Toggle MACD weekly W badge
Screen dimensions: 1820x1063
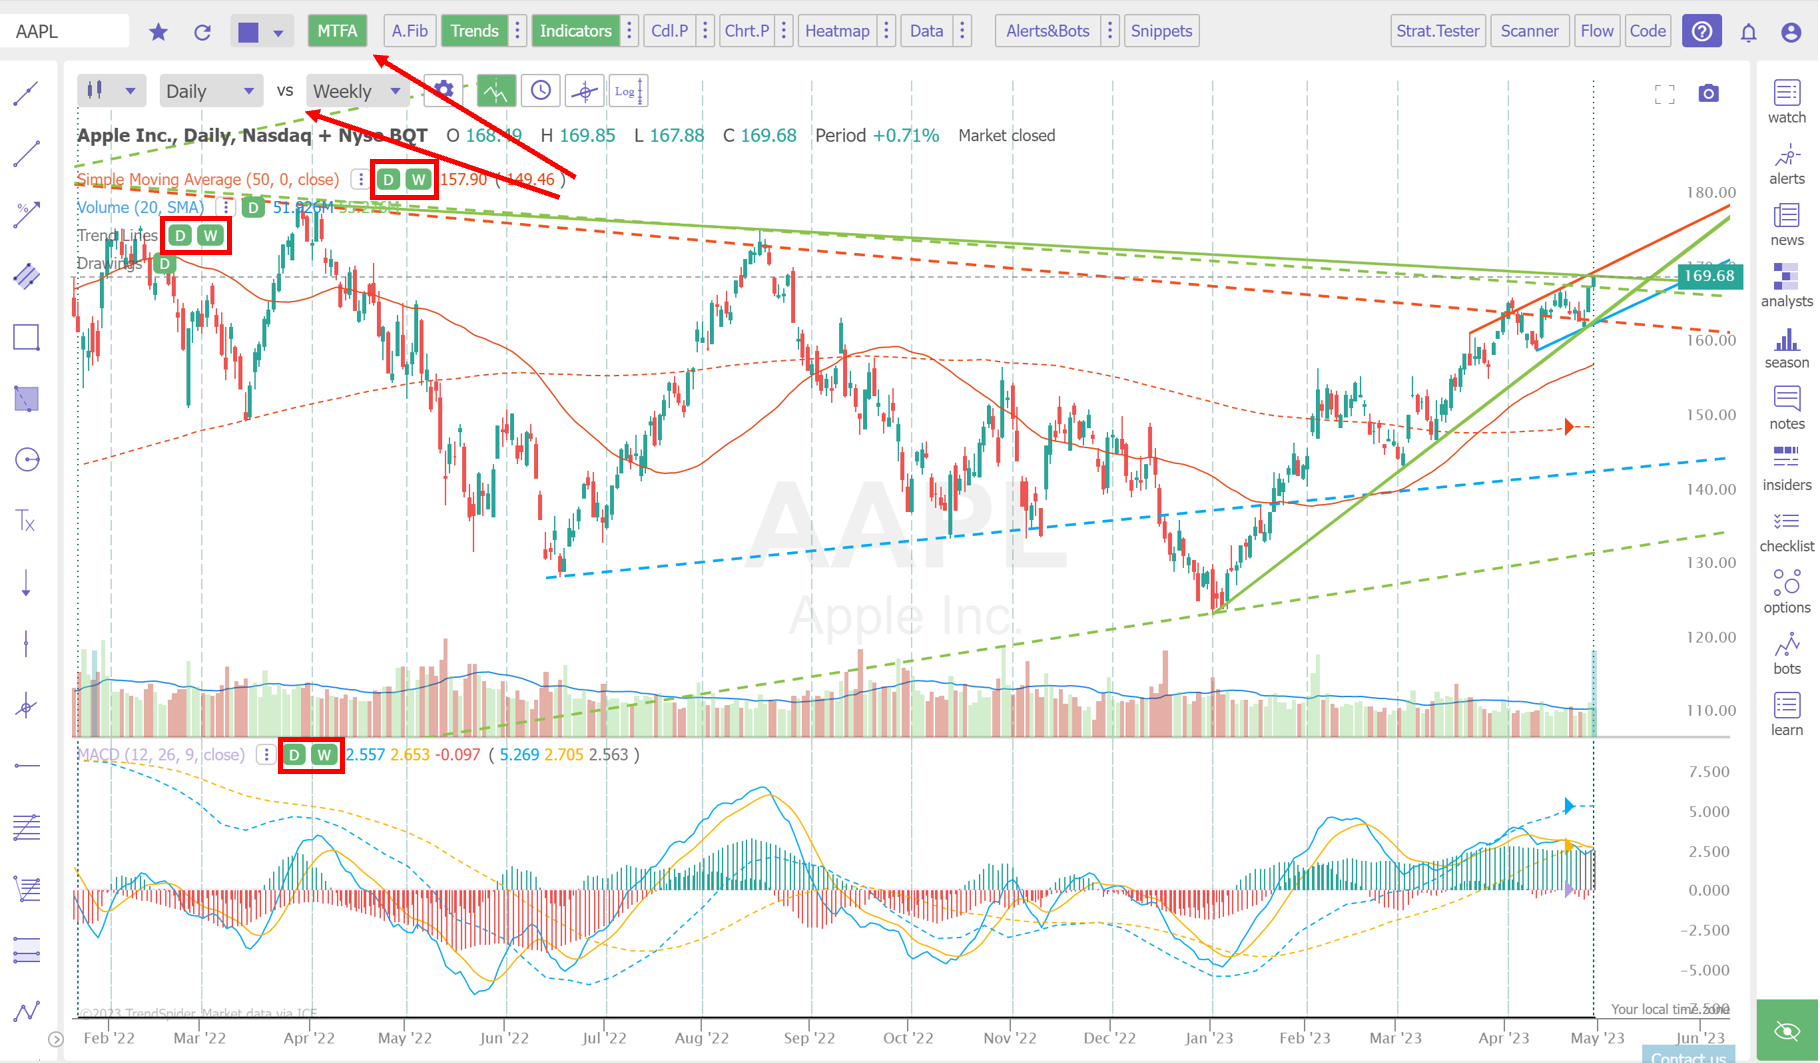(324, 755)
